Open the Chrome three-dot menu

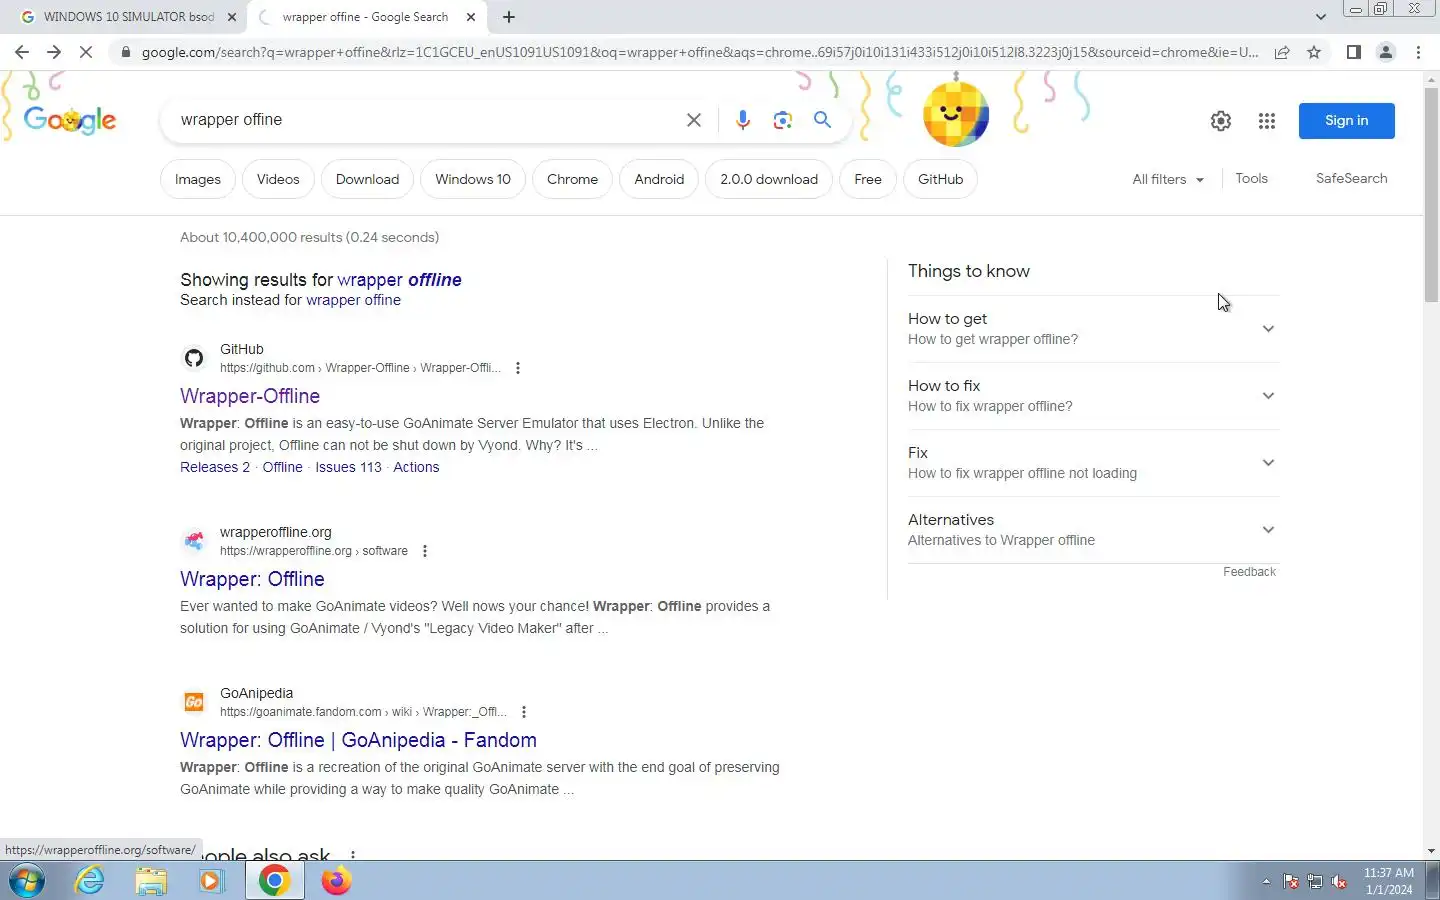pos(1418,52)
